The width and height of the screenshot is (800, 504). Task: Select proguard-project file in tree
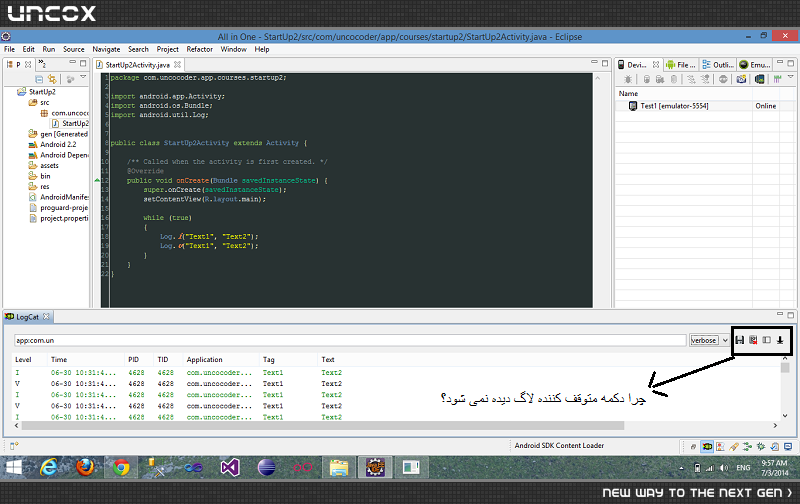tap(58, 208)
